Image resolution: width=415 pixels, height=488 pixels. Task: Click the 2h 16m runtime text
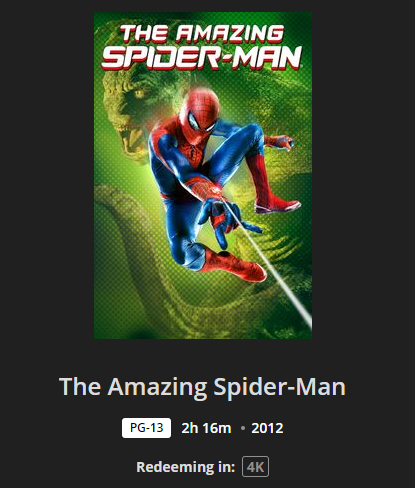(x=206, y=428)
